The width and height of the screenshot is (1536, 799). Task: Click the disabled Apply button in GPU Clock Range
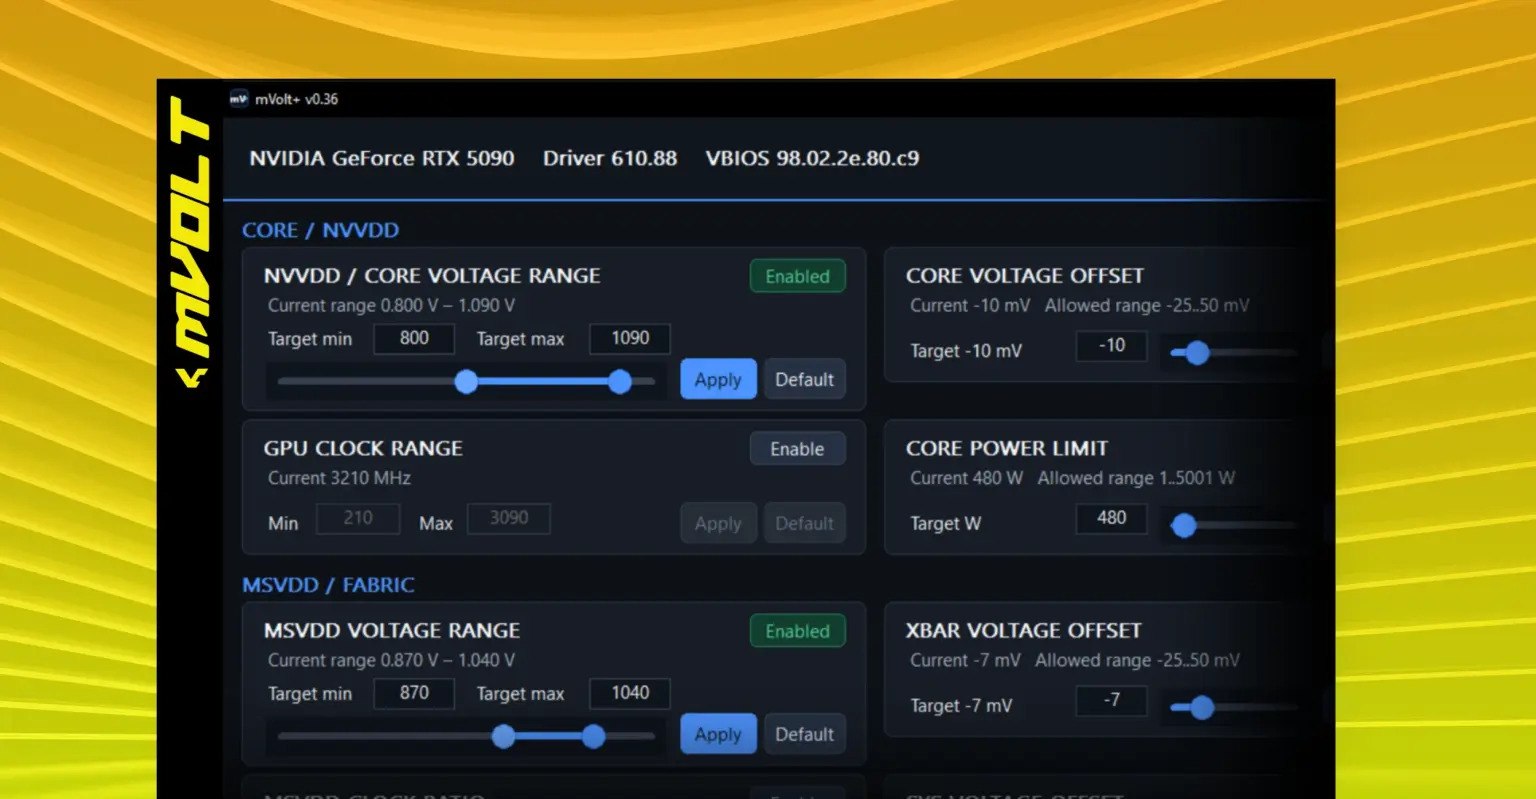coord(718,523)
